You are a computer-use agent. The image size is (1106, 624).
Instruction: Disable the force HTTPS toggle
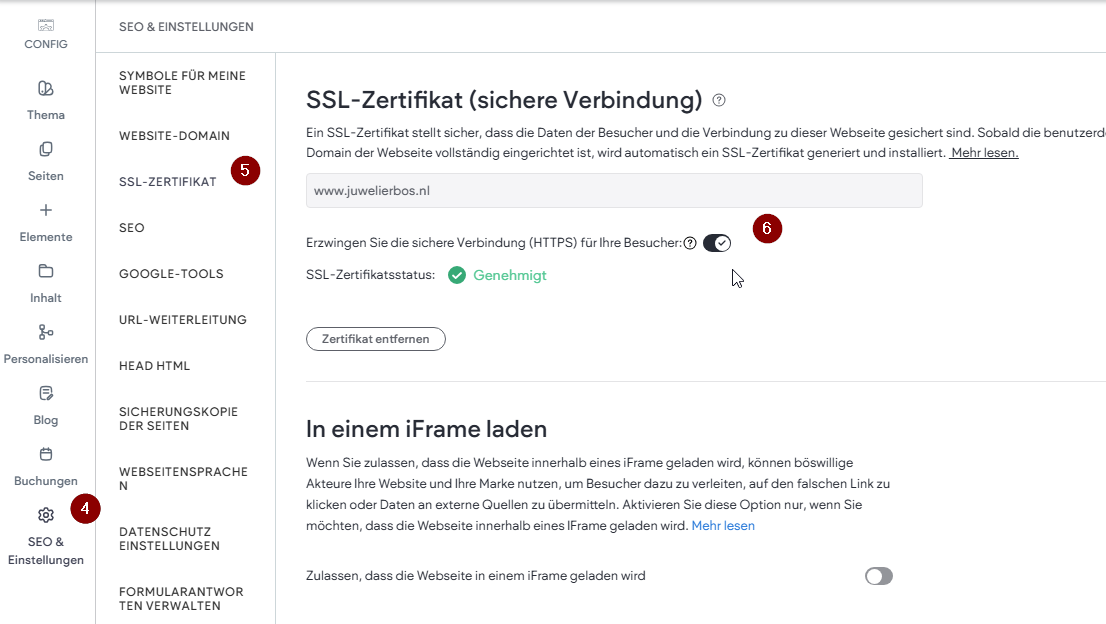click(x=717, y=243)
